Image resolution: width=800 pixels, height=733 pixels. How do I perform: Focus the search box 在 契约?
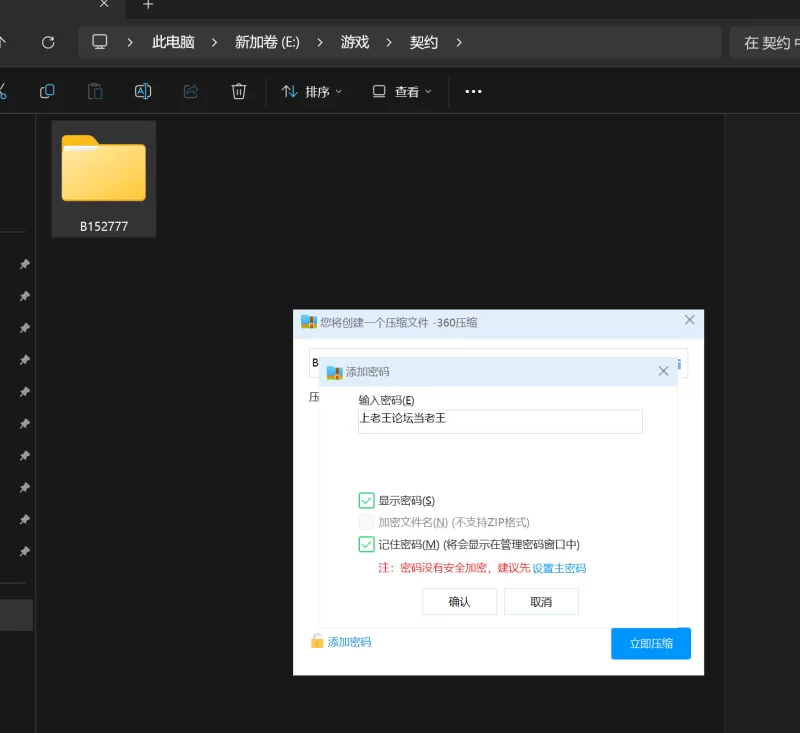[x=765, y=43]
